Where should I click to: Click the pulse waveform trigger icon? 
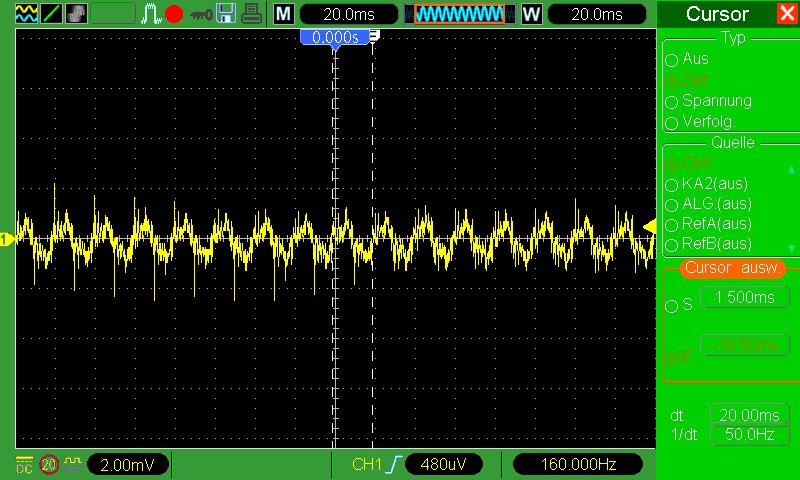tap(150, 14)
